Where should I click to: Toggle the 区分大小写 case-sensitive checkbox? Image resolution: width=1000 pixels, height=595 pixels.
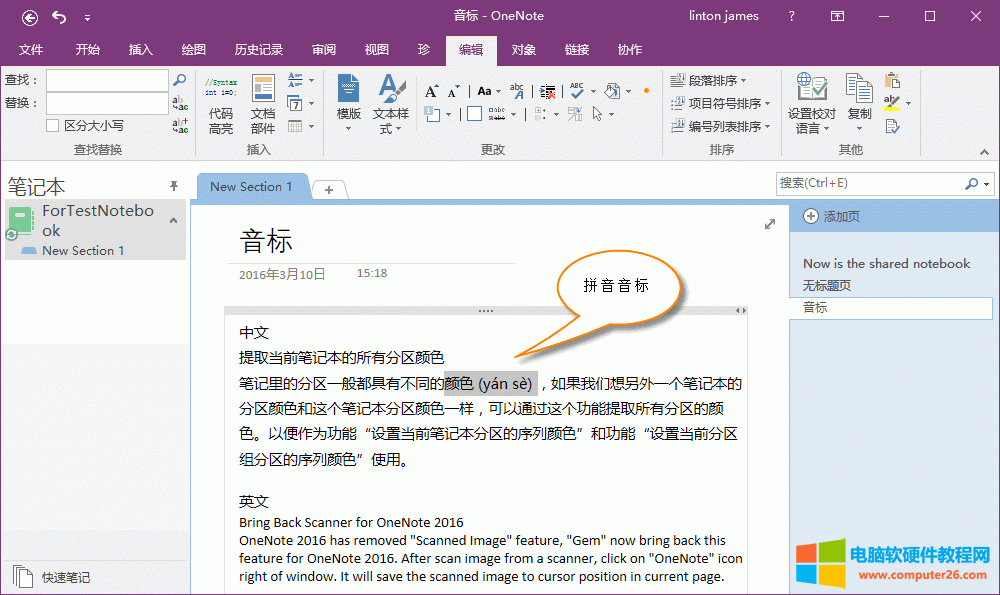pos(53,126)
